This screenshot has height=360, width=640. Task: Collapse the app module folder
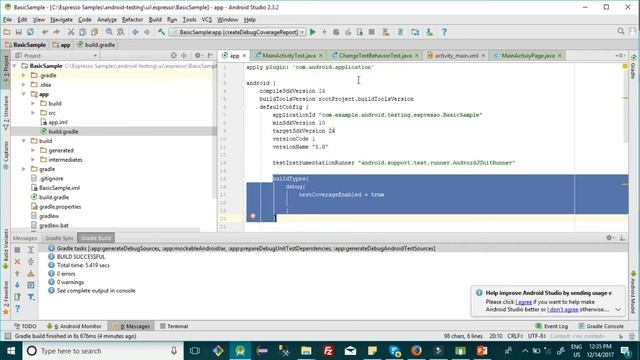pos(24,94)
